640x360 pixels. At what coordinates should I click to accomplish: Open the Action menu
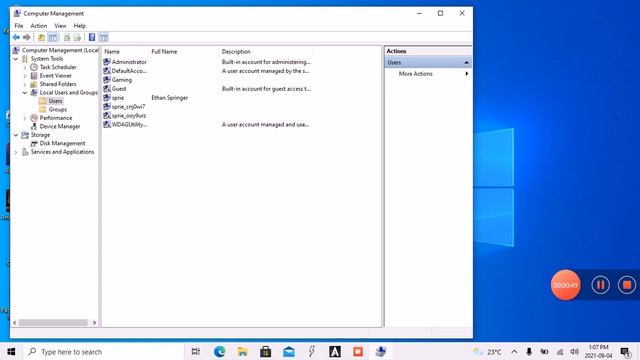pos(39,26)
